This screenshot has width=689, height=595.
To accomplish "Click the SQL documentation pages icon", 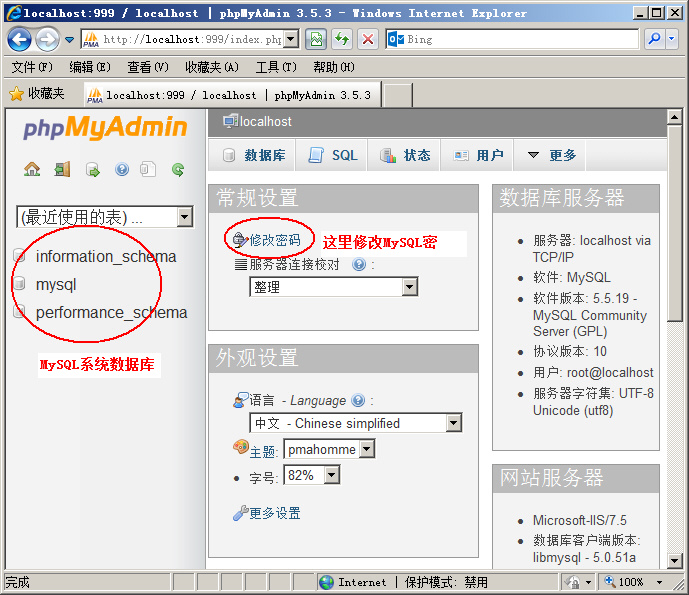I will pos(148,169).
